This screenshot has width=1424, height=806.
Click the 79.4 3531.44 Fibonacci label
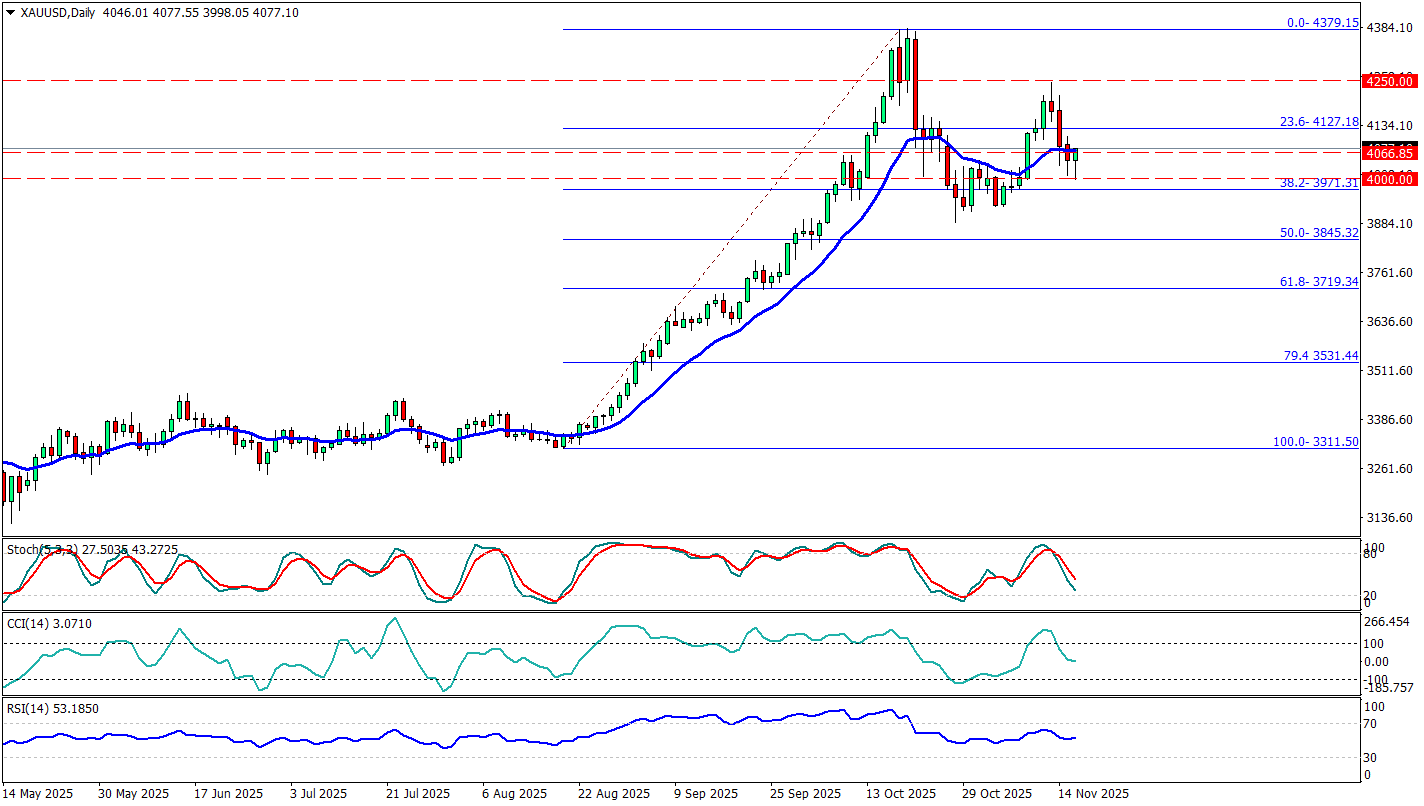(1320, 356)
